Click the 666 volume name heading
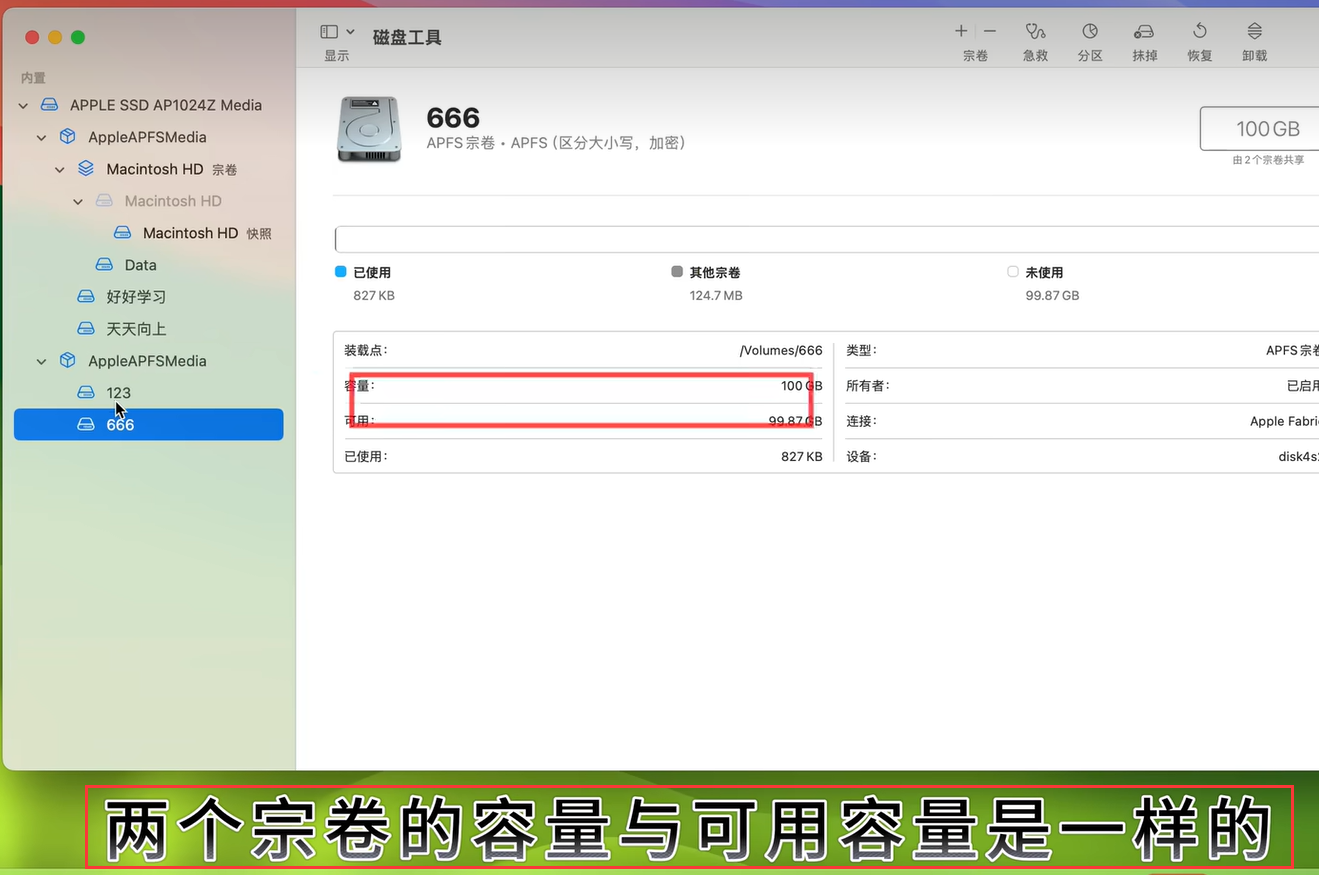The height and width of the screenshot is (875, 1319). pyautogui.click(x=453, y=118)
